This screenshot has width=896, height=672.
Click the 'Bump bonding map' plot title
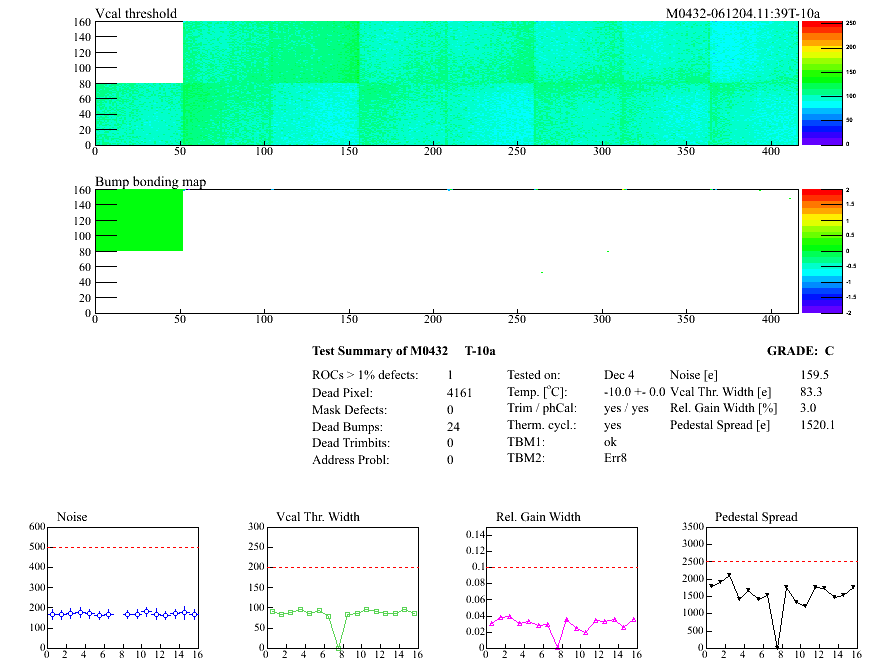pyautogui.click(x=150, y=182)
